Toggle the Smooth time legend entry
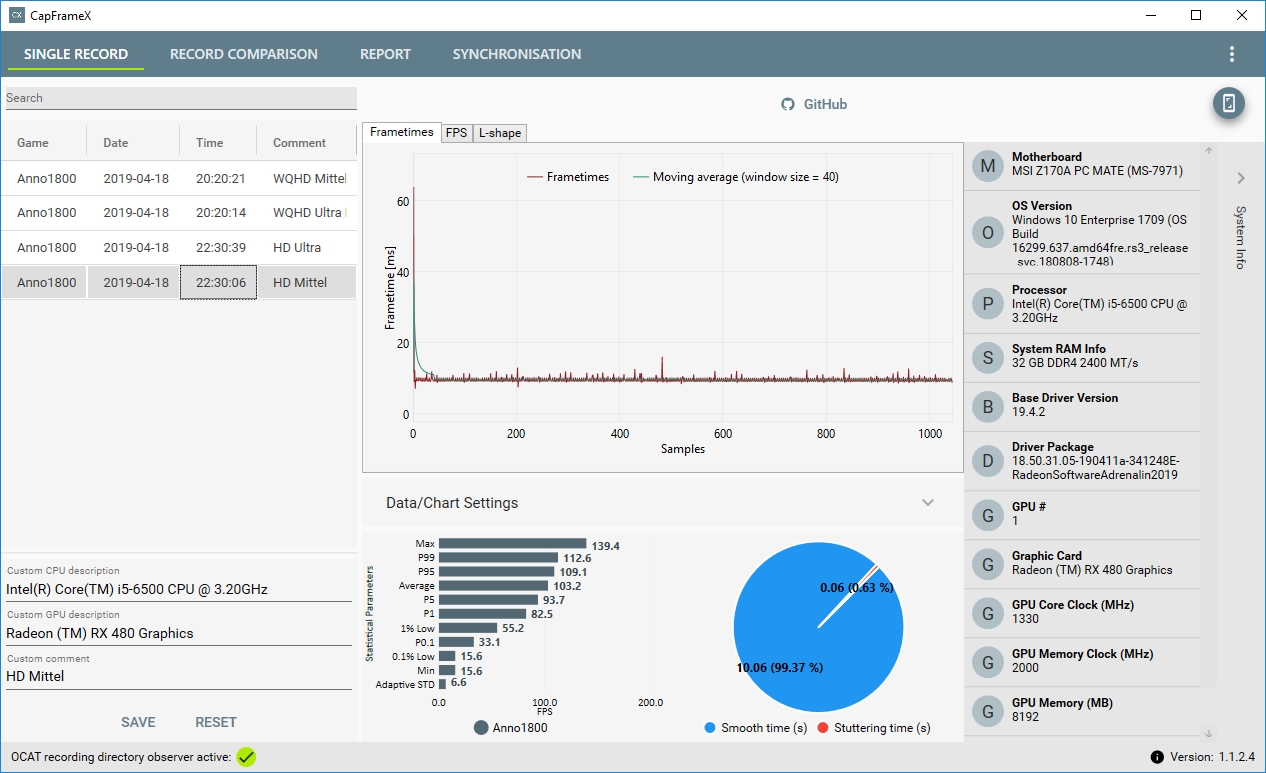Screen dimensions: 1266x773 pos(756,728)
